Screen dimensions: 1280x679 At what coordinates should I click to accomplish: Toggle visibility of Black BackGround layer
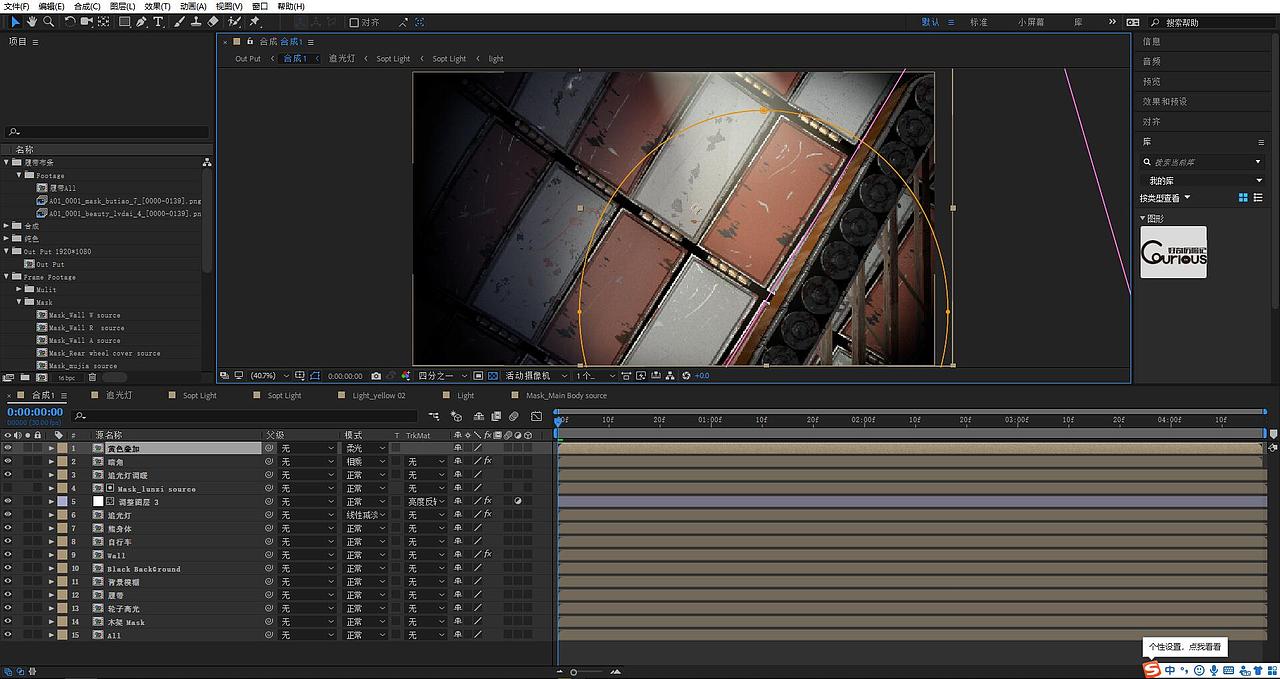pyautogui.click(x=7, y=568)
